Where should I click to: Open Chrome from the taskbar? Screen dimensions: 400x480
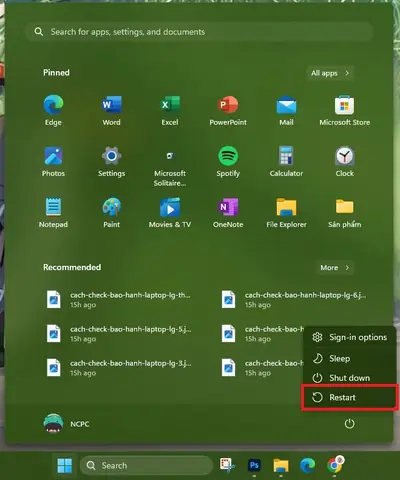click(335, 465)
